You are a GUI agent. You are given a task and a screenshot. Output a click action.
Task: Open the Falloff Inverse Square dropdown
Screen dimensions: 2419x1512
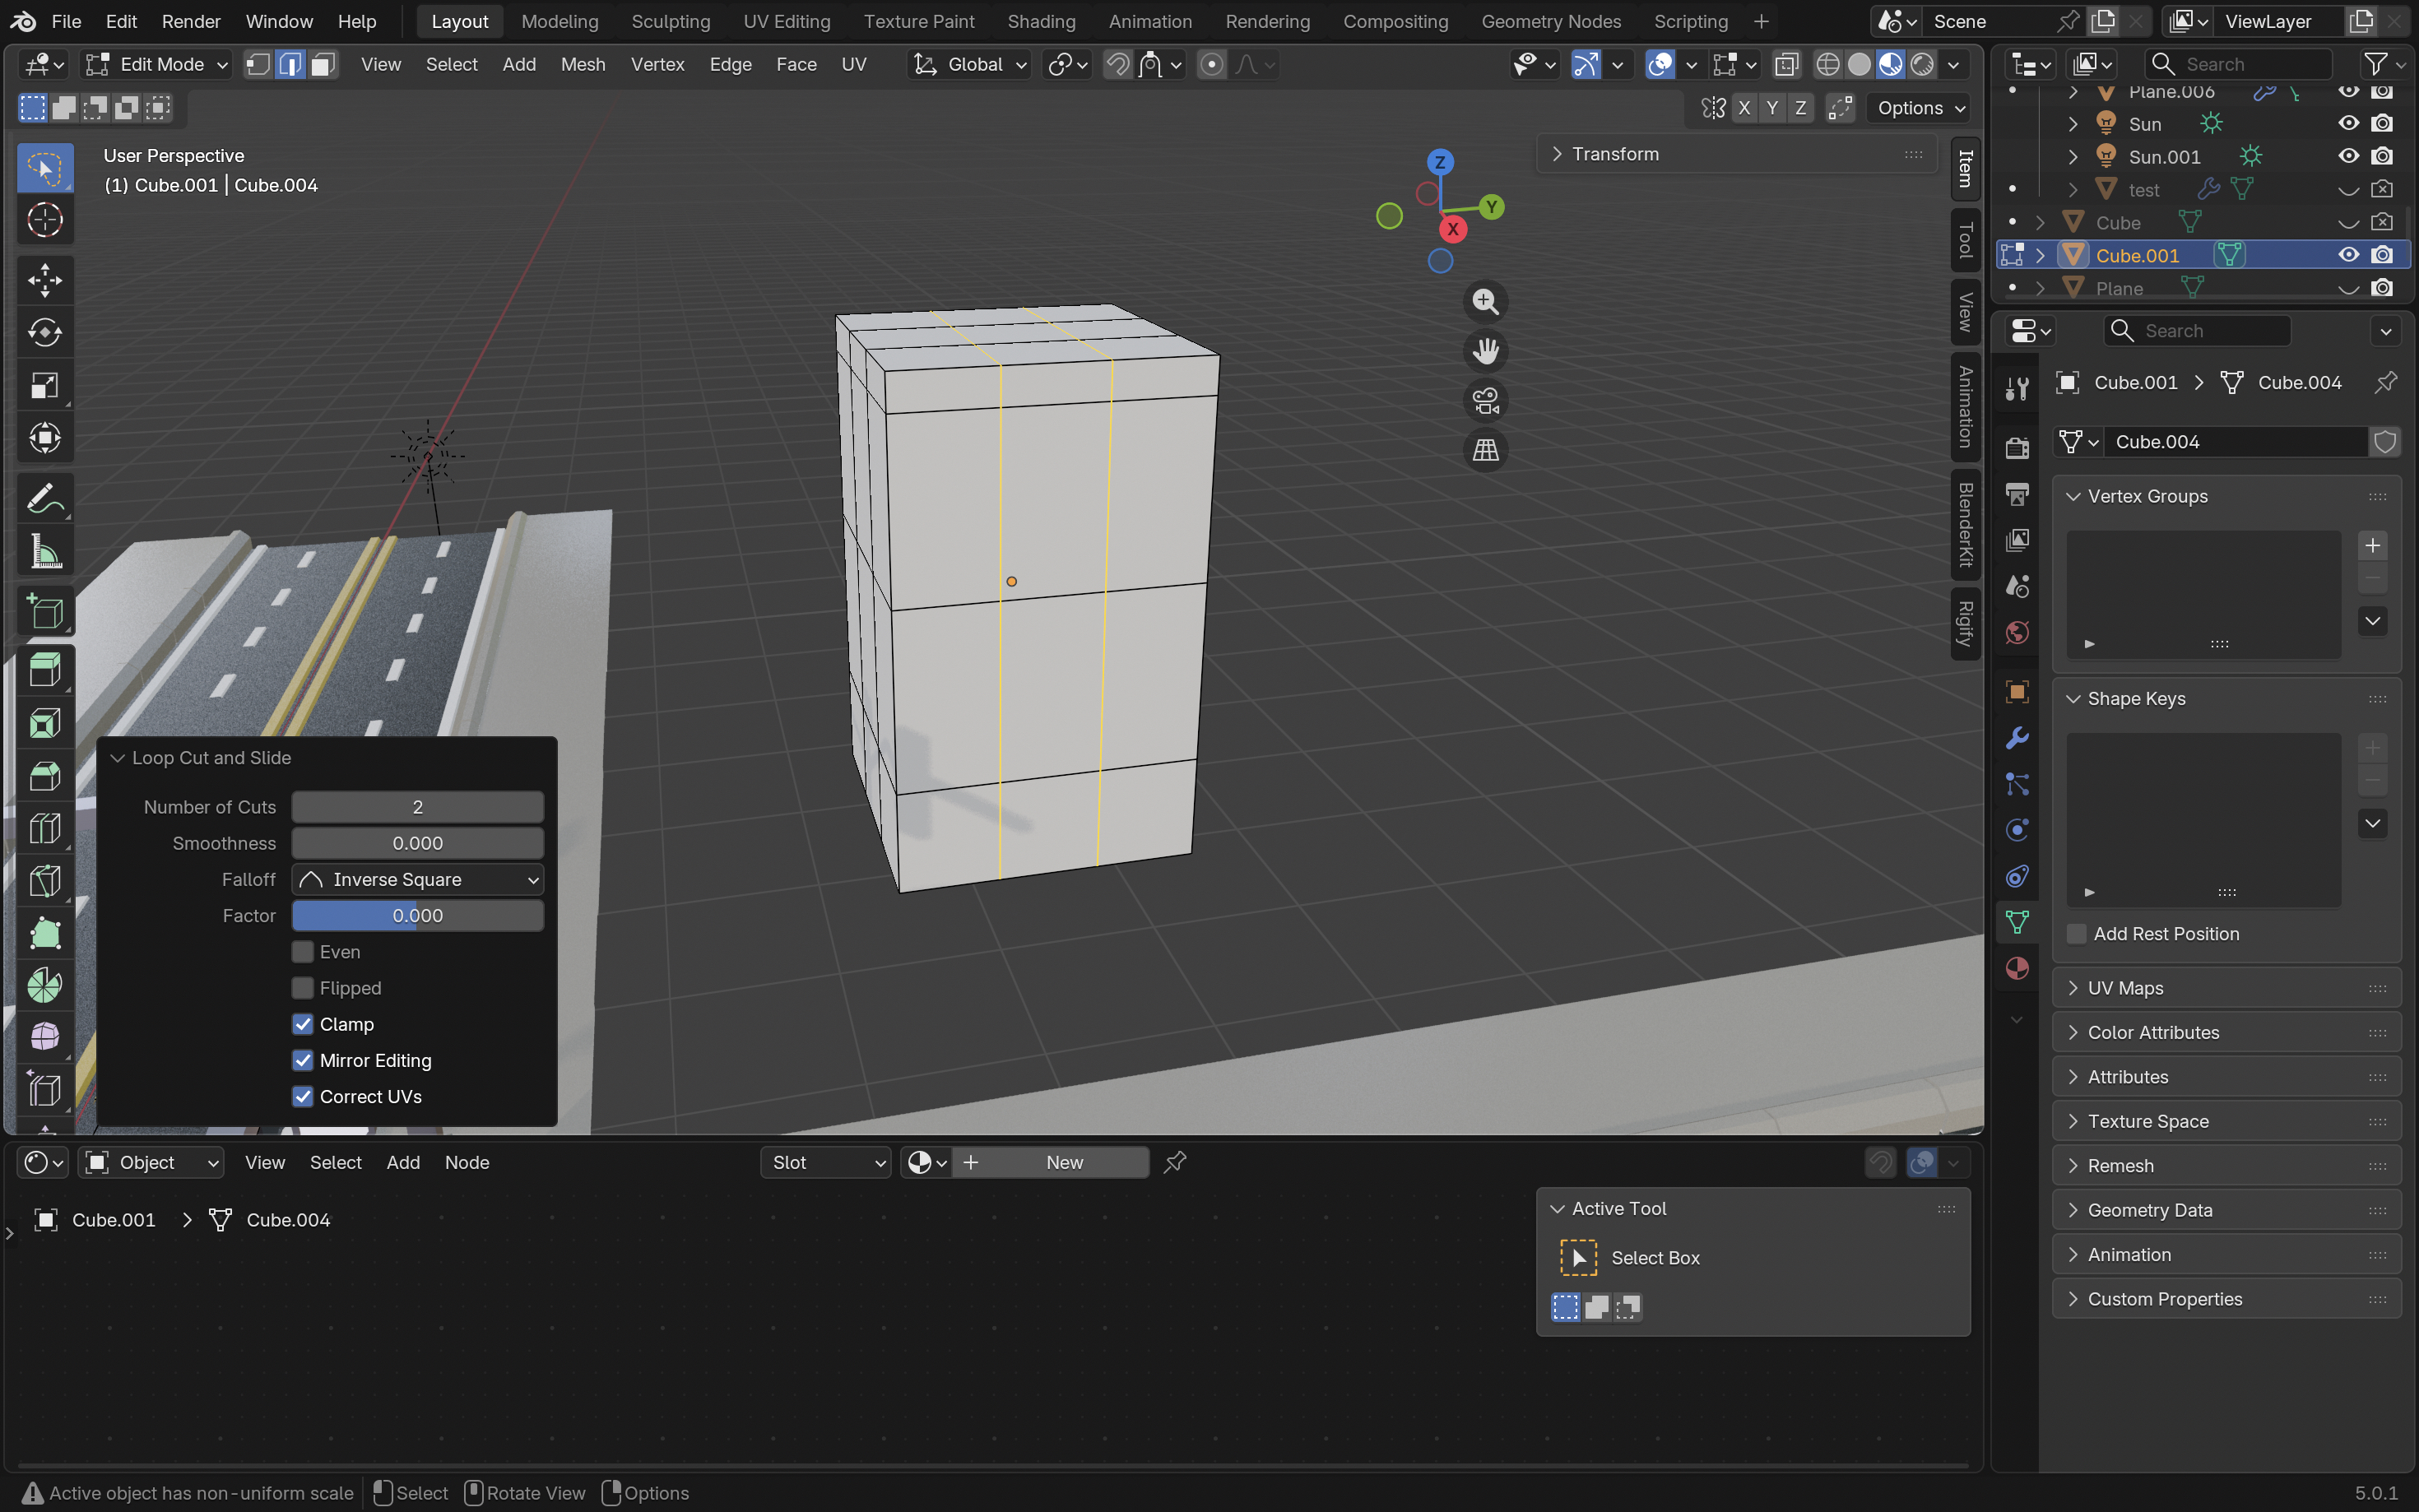pos(418,880)
